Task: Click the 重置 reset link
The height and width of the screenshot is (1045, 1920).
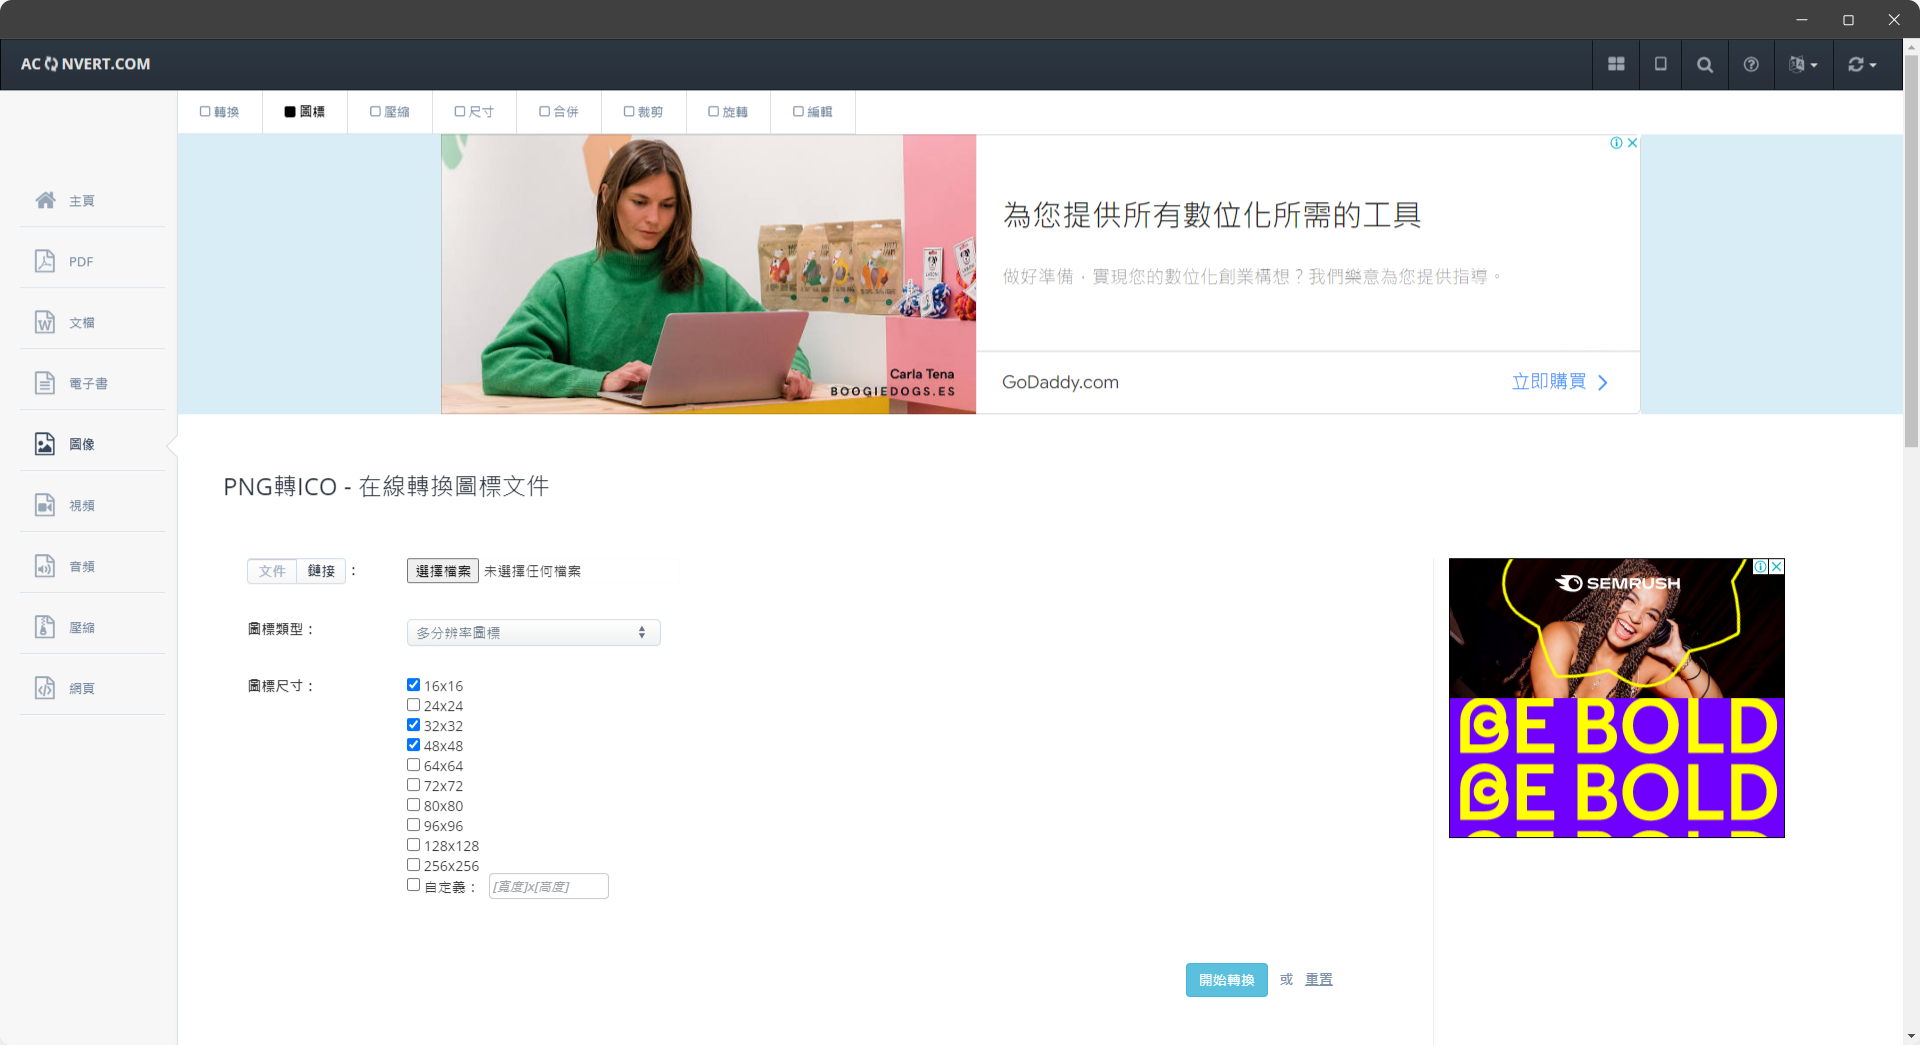Action: (x=1319, y=980)
